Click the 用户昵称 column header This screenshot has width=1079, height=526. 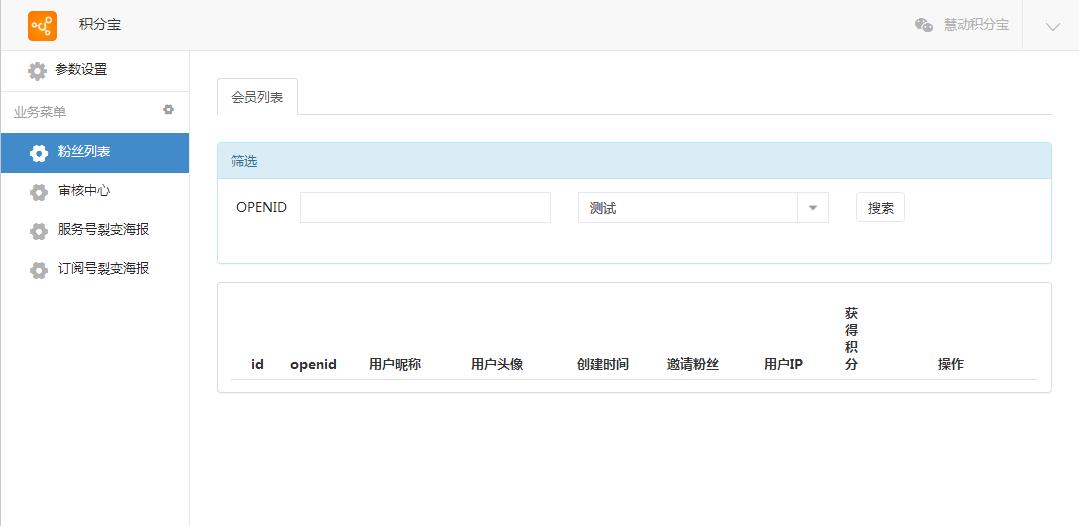pos(395,365)
